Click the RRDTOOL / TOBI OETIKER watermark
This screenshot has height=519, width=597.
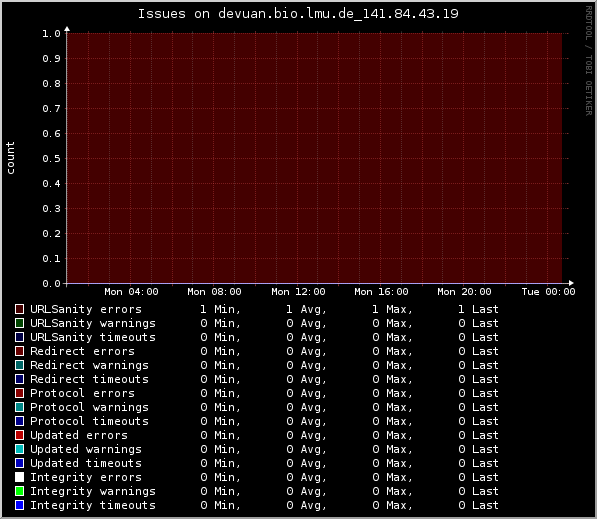click(589, 61)
